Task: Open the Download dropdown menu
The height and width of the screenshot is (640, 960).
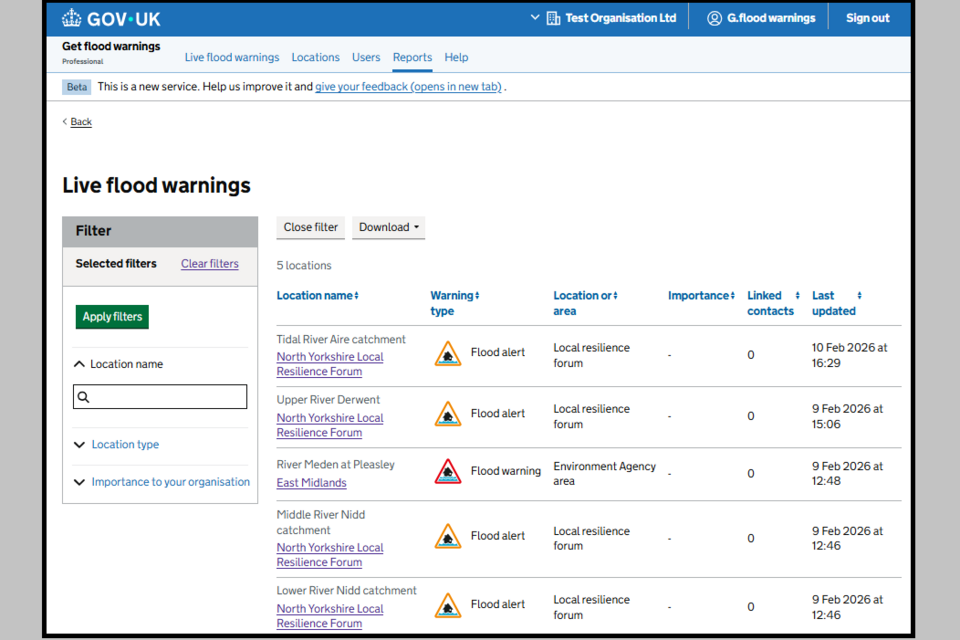Action: [388, 228]
